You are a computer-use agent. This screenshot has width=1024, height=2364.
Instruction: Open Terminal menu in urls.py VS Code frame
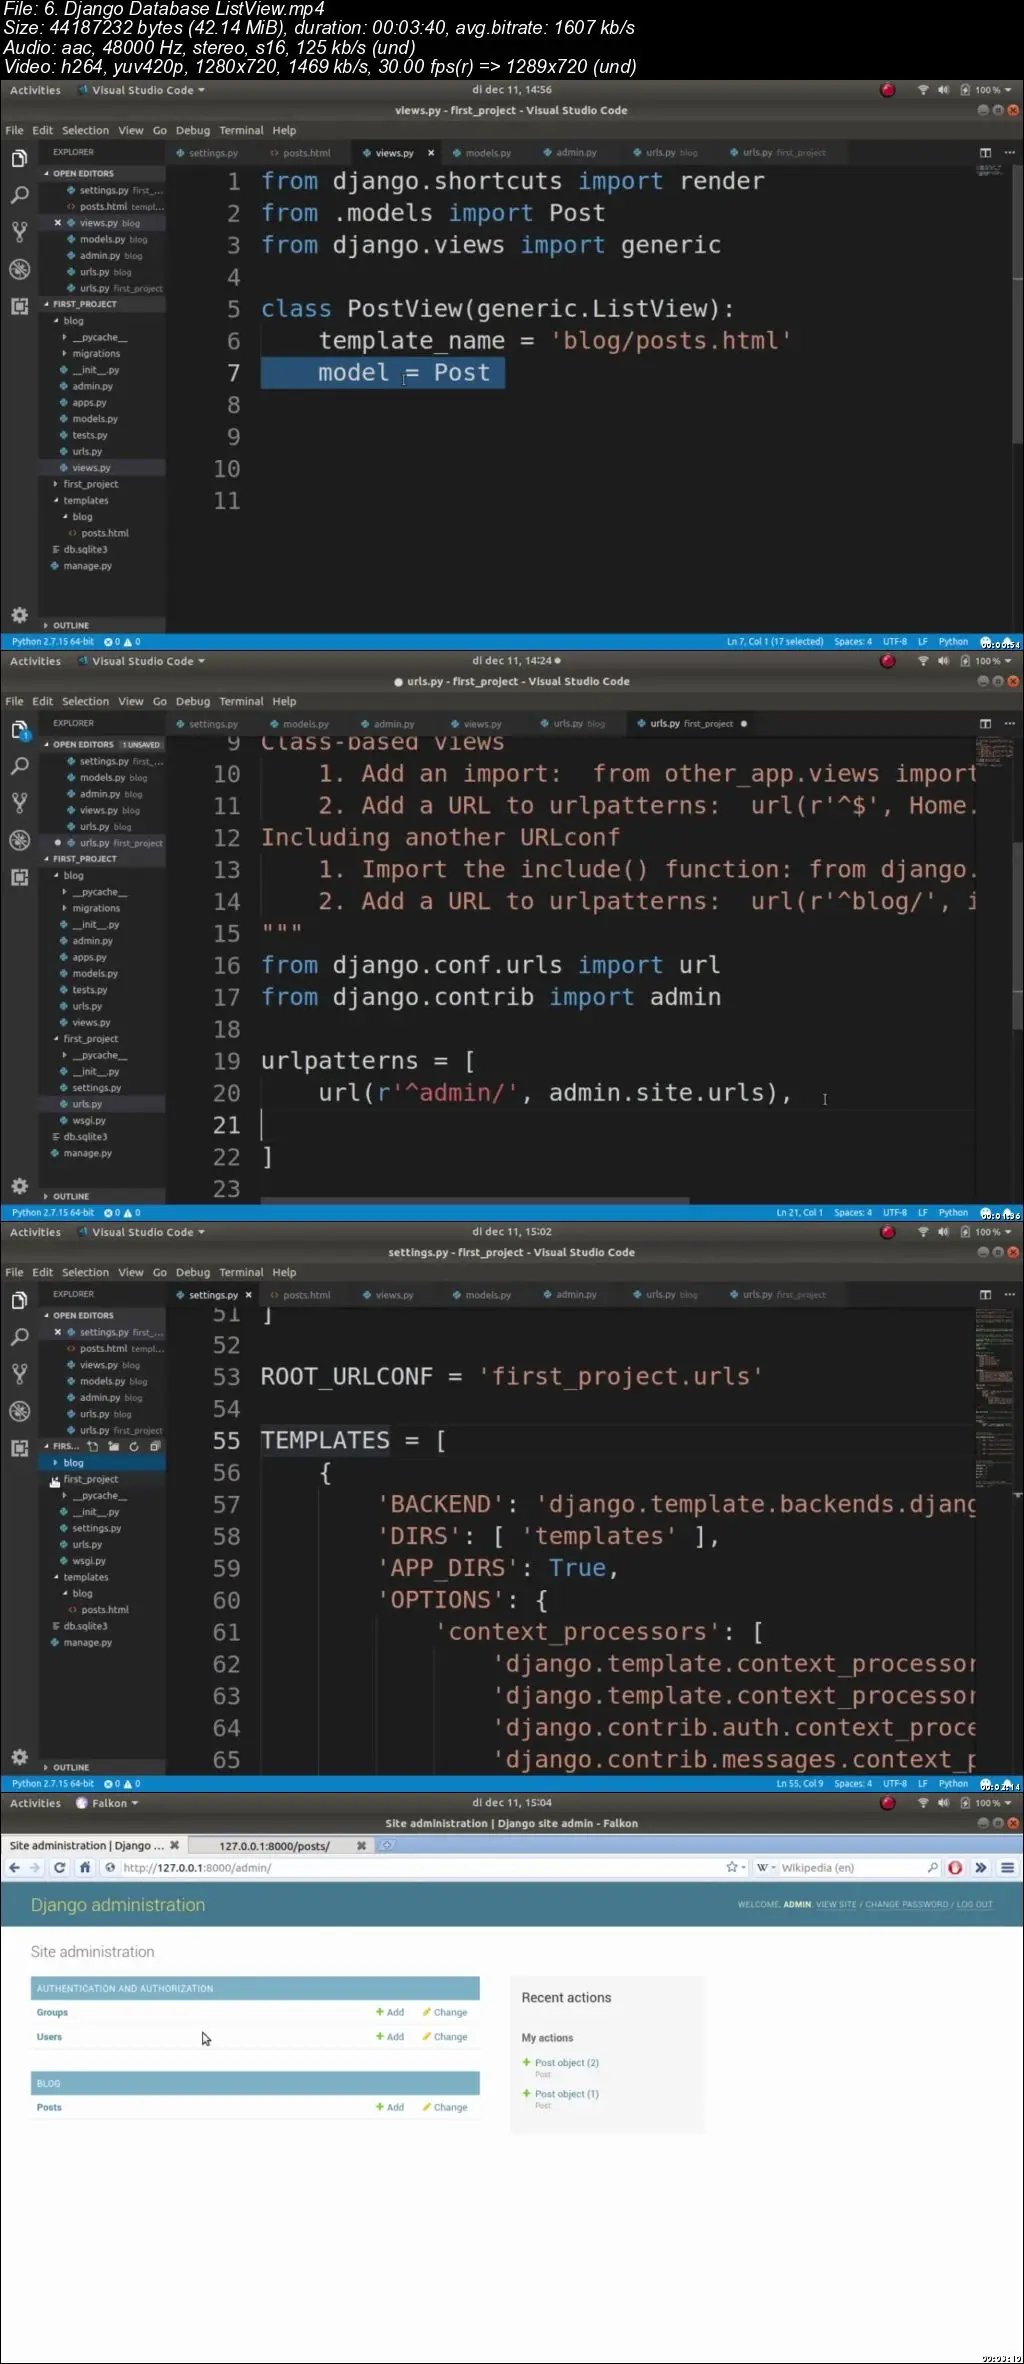pos(241,701)
